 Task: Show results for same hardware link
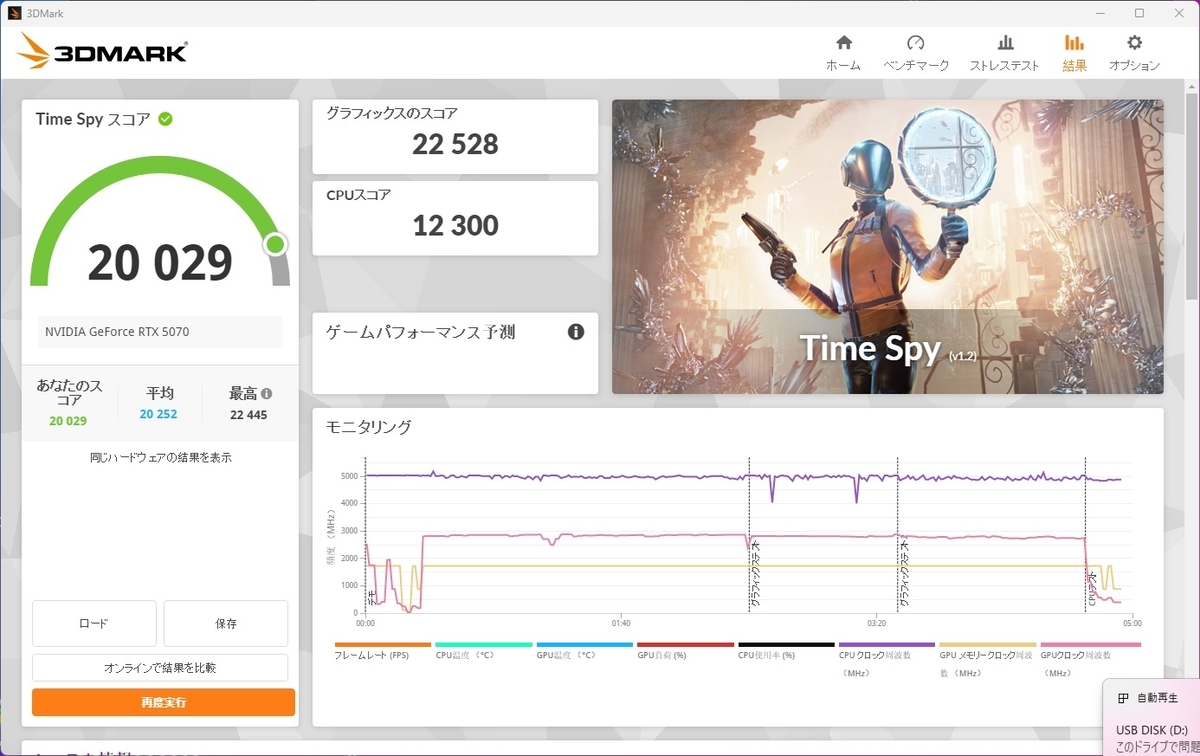[161, 457]
